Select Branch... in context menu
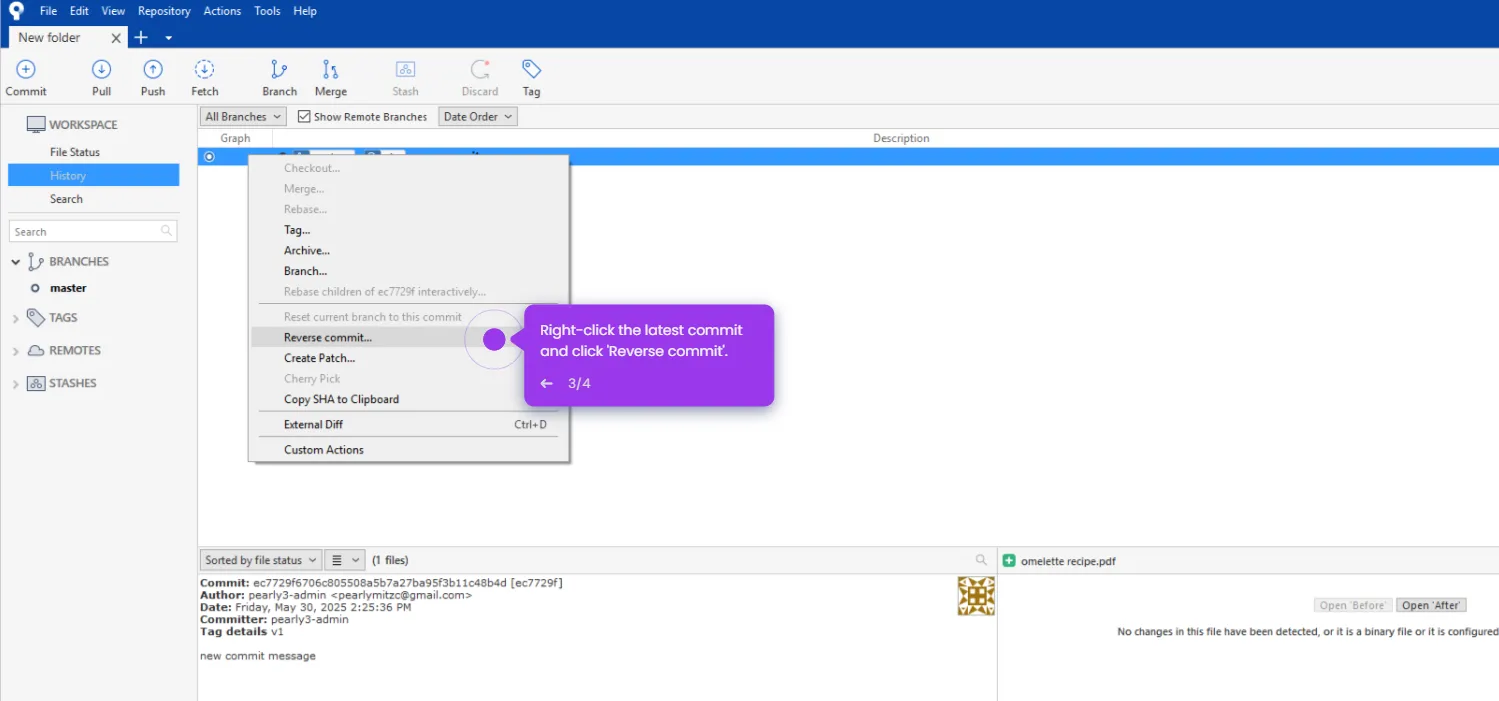 408,271
